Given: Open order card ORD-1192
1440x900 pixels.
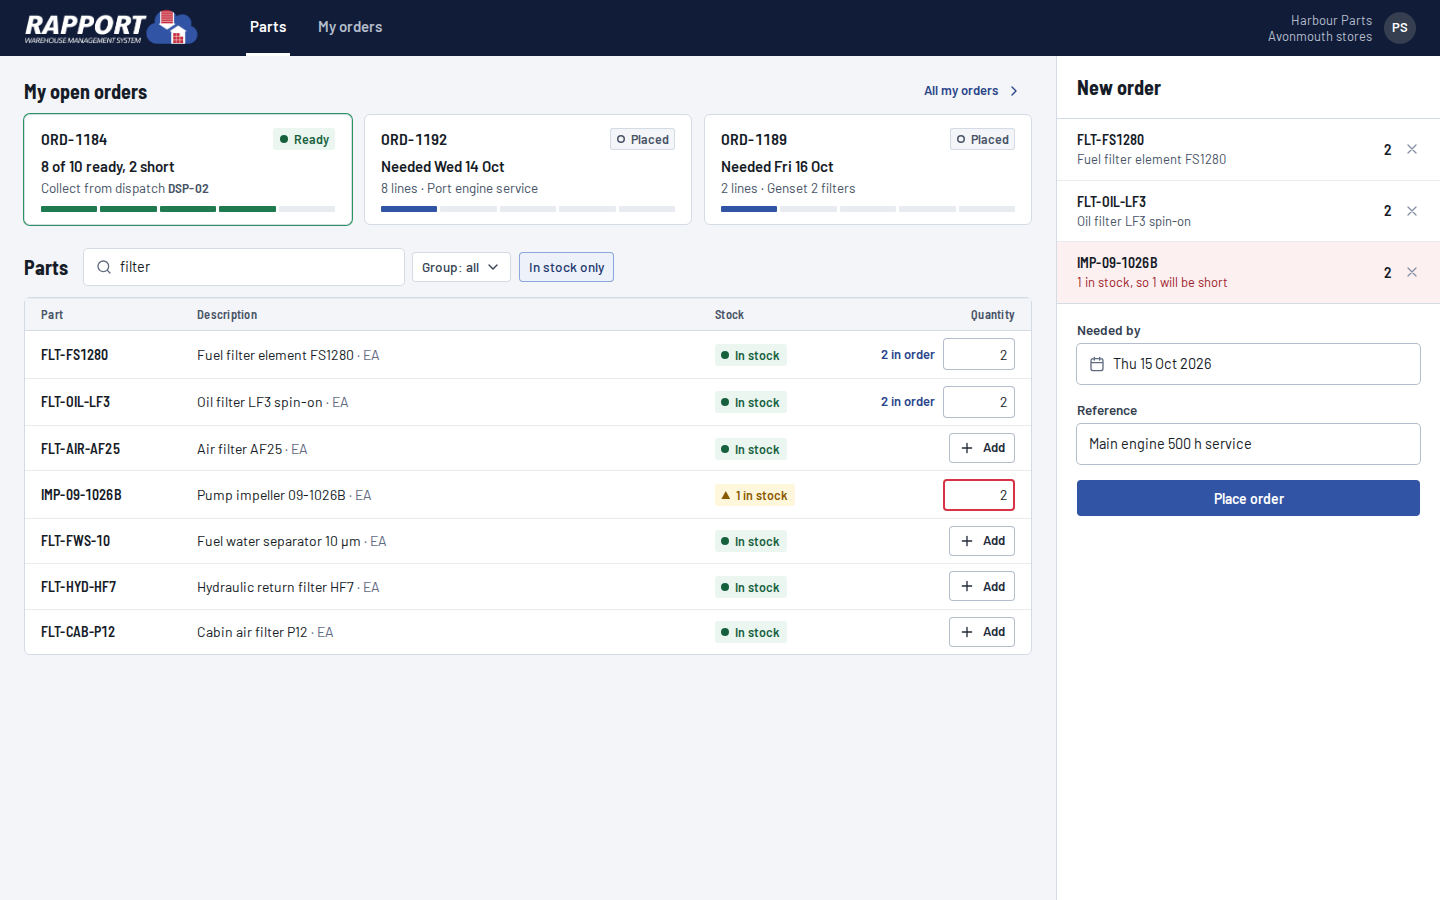Looking at the screenshot, I should tap(528, 169).
